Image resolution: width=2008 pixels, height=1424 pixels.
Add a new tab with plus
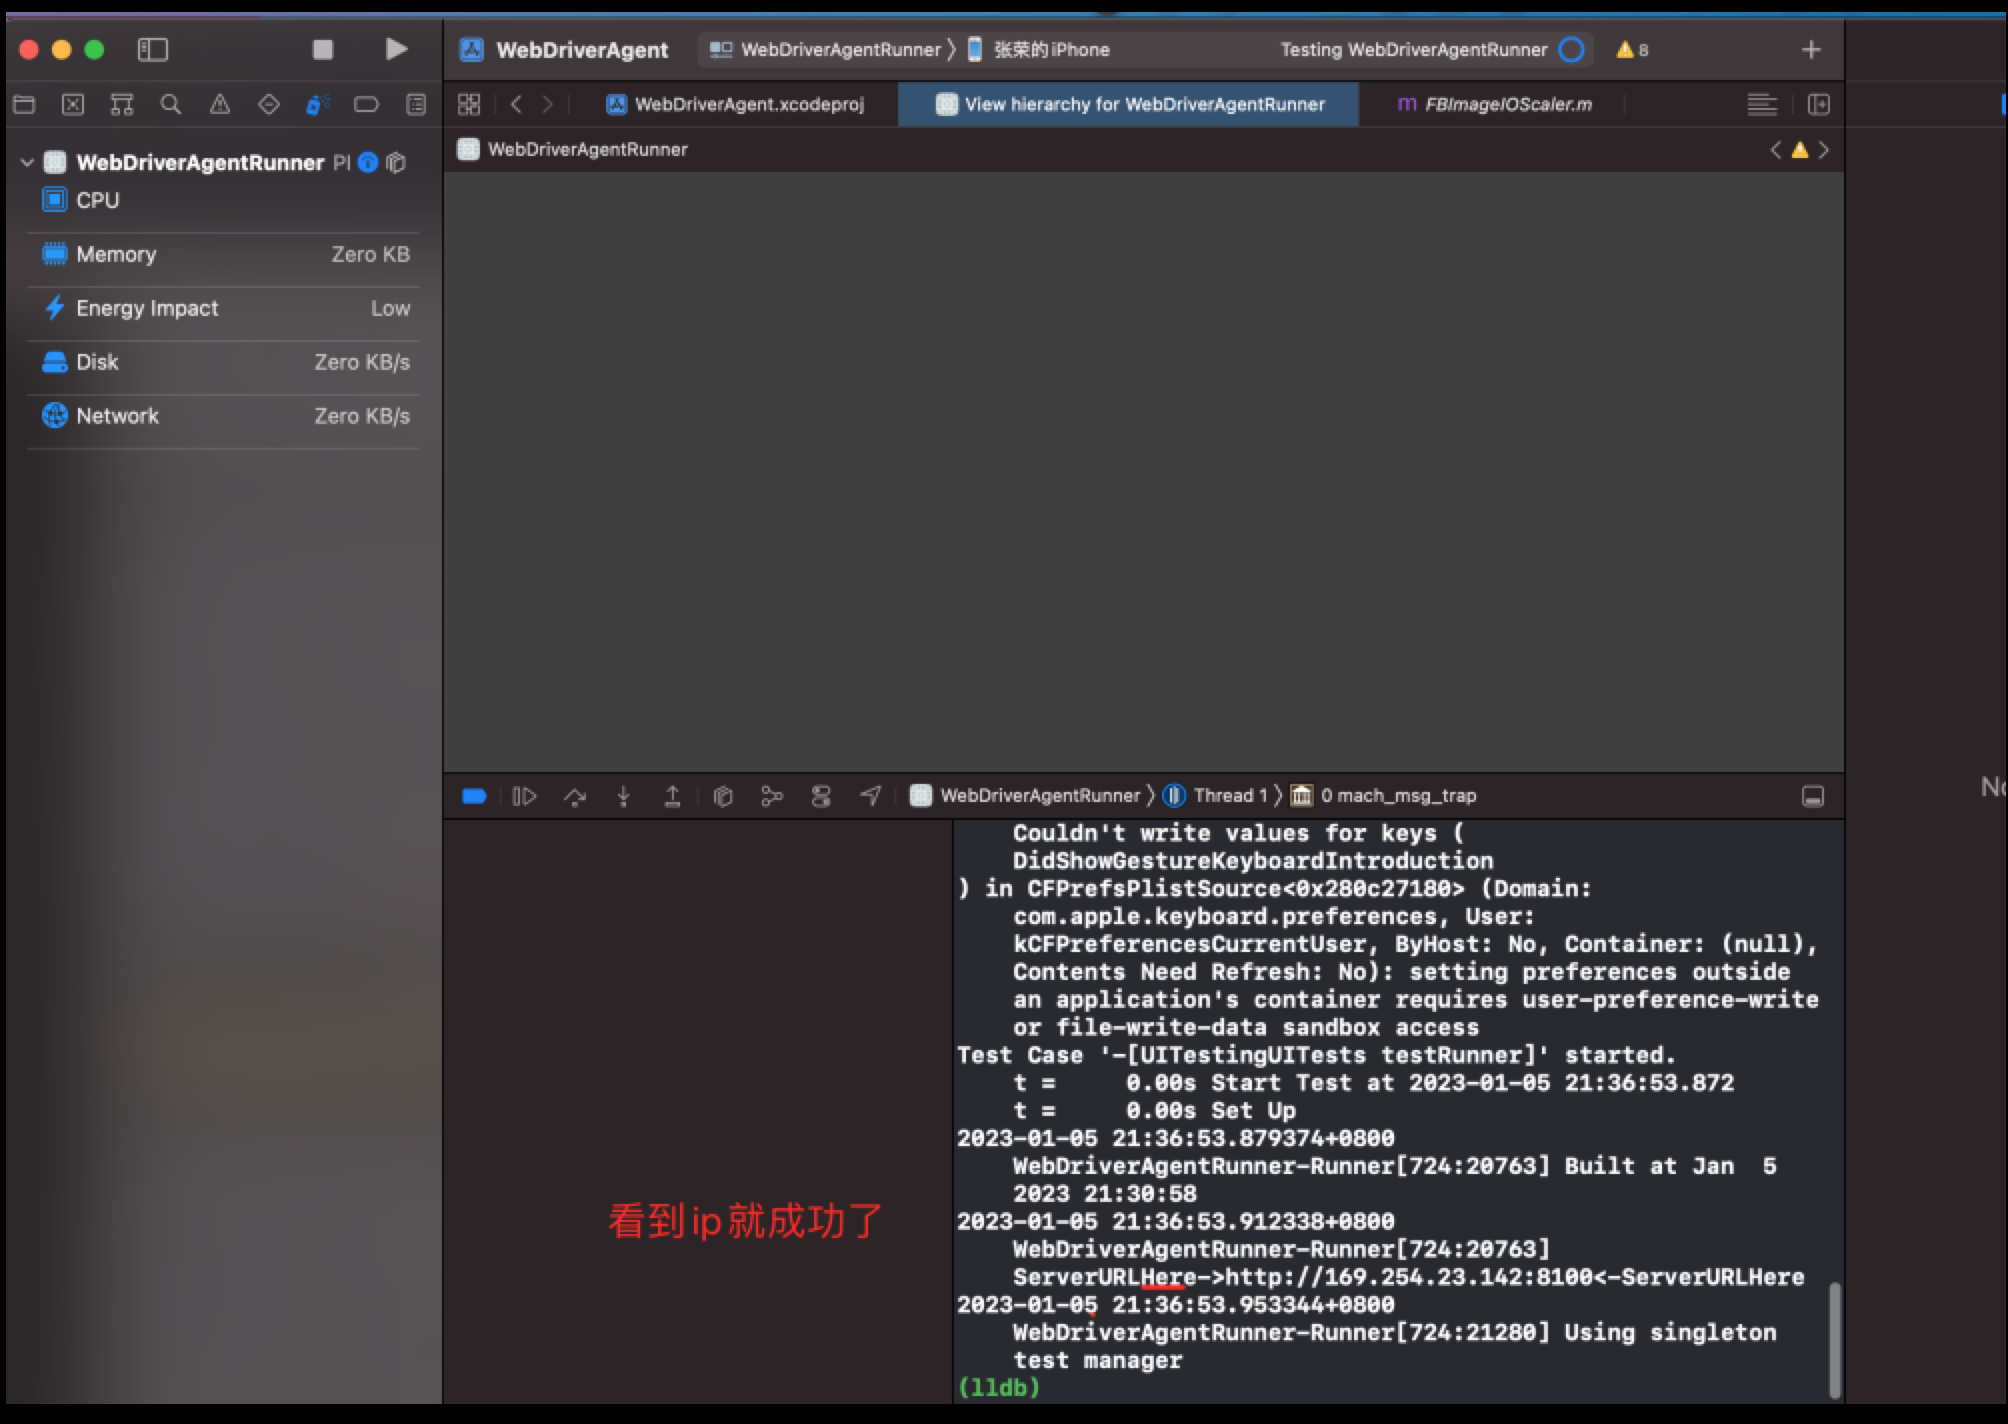(1811, 49)
